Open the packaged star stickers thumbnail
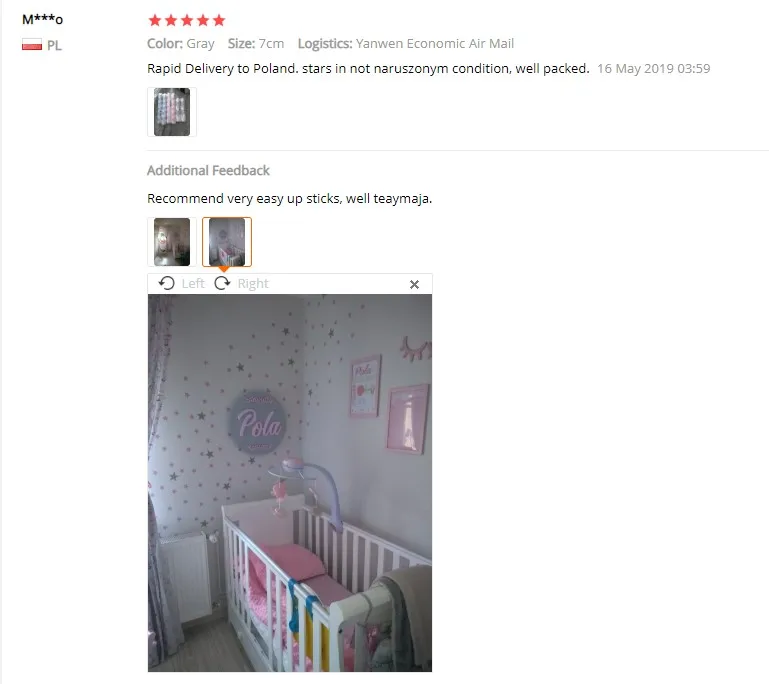Screen dimensions: 769x684 (x=172, y=112)
